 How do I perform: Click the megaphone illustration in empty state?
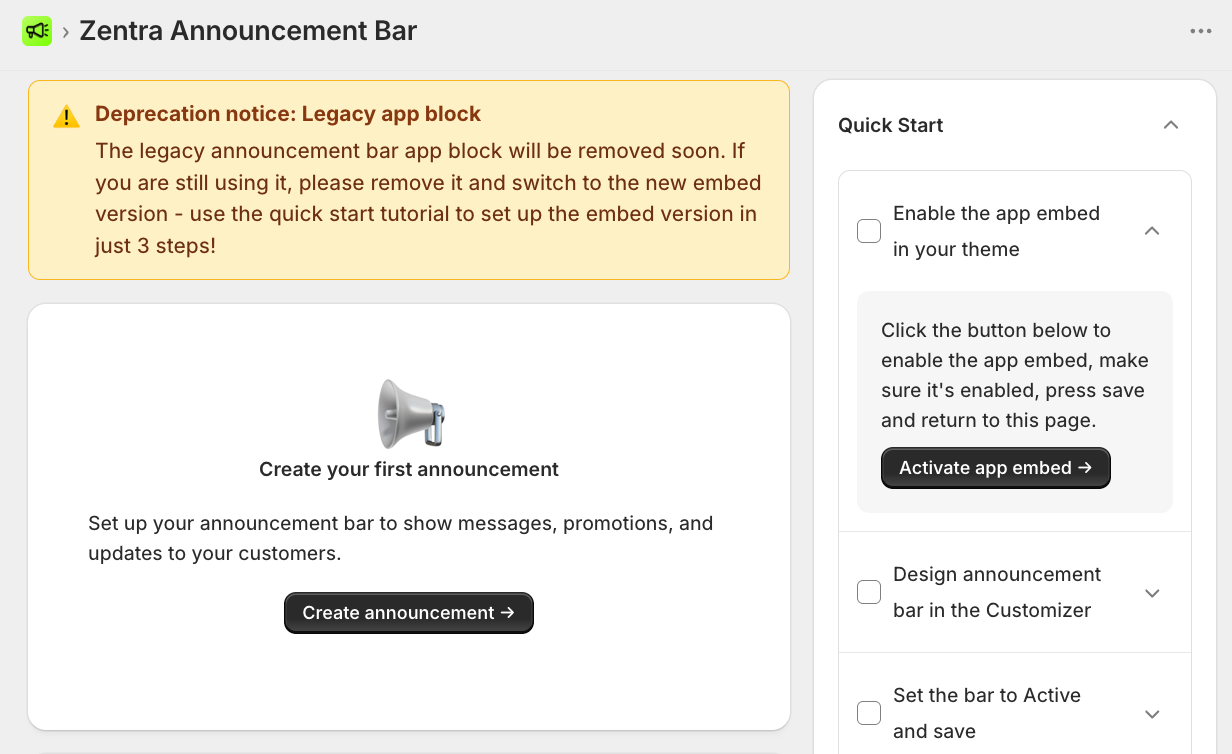410,413
